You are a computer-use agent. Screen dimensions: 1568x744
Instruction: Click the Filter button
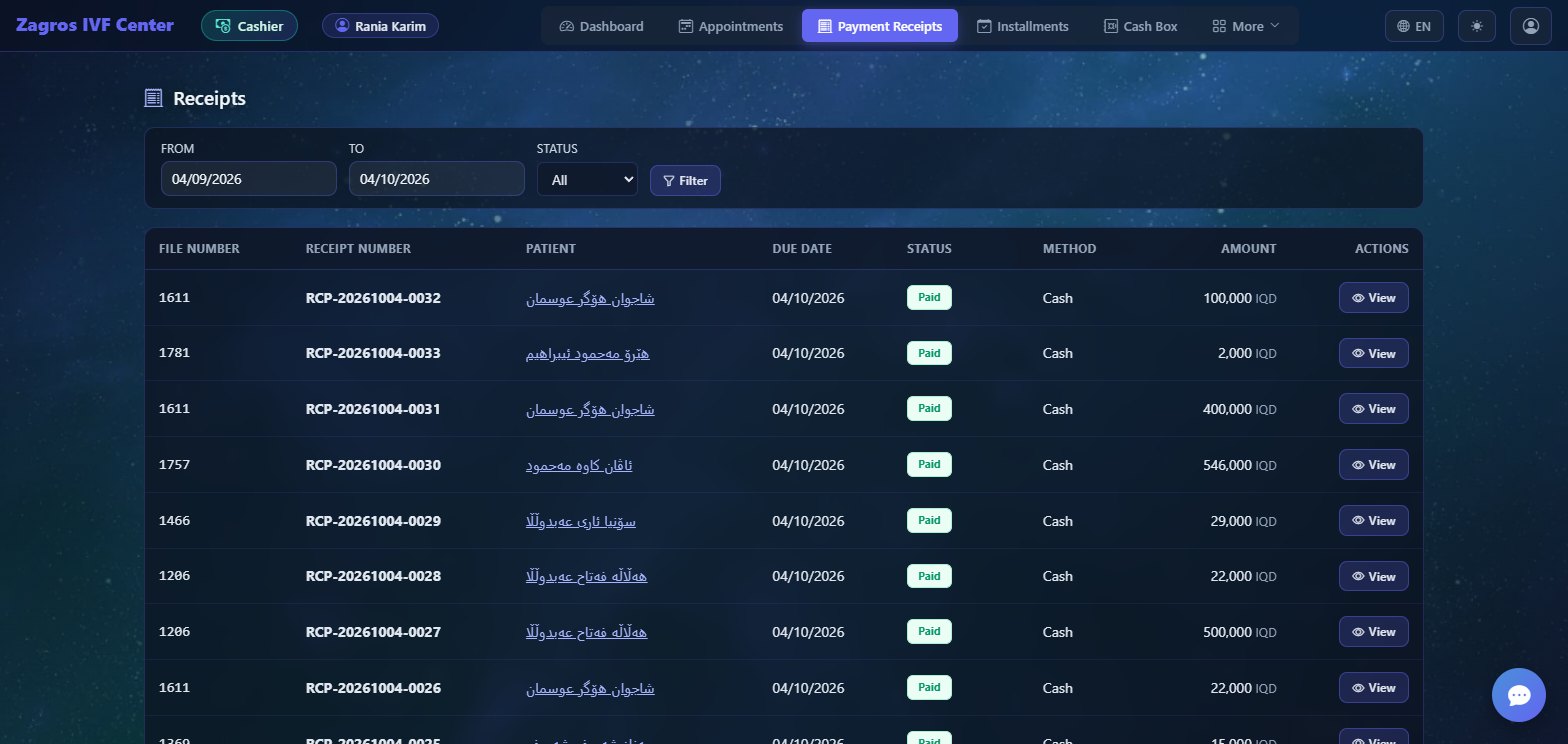click(x=685, y=180)
